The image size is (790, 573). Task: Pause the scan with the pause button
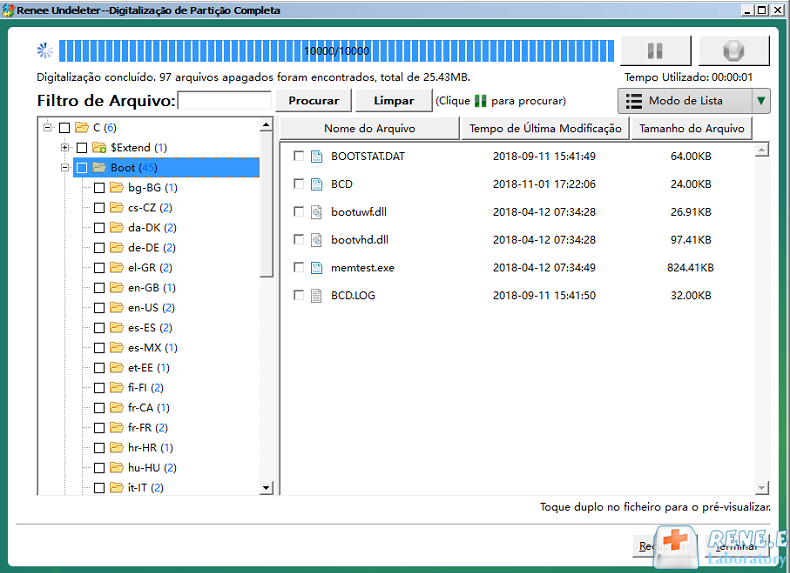655,50
